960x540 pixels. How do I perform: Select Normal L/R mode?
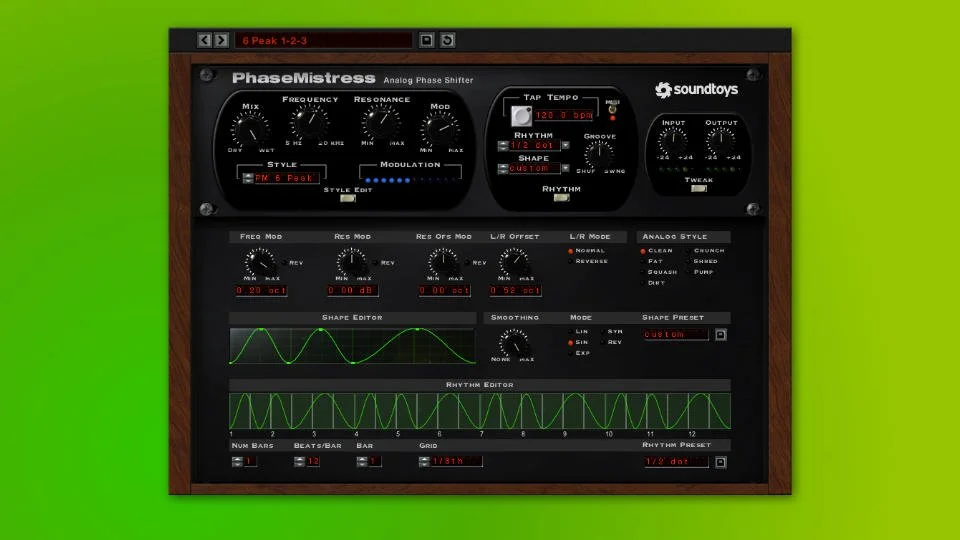coord(571,251)
